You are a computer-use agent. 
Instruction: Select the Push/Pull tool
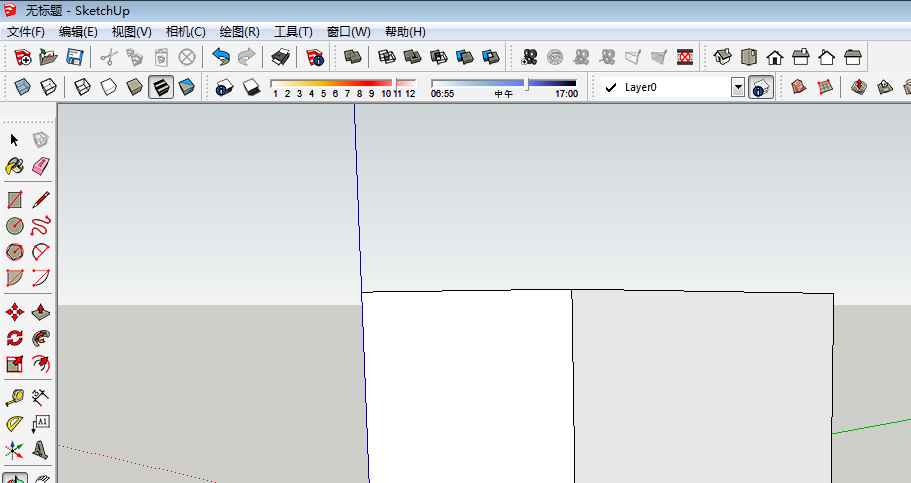pos(41,312)
